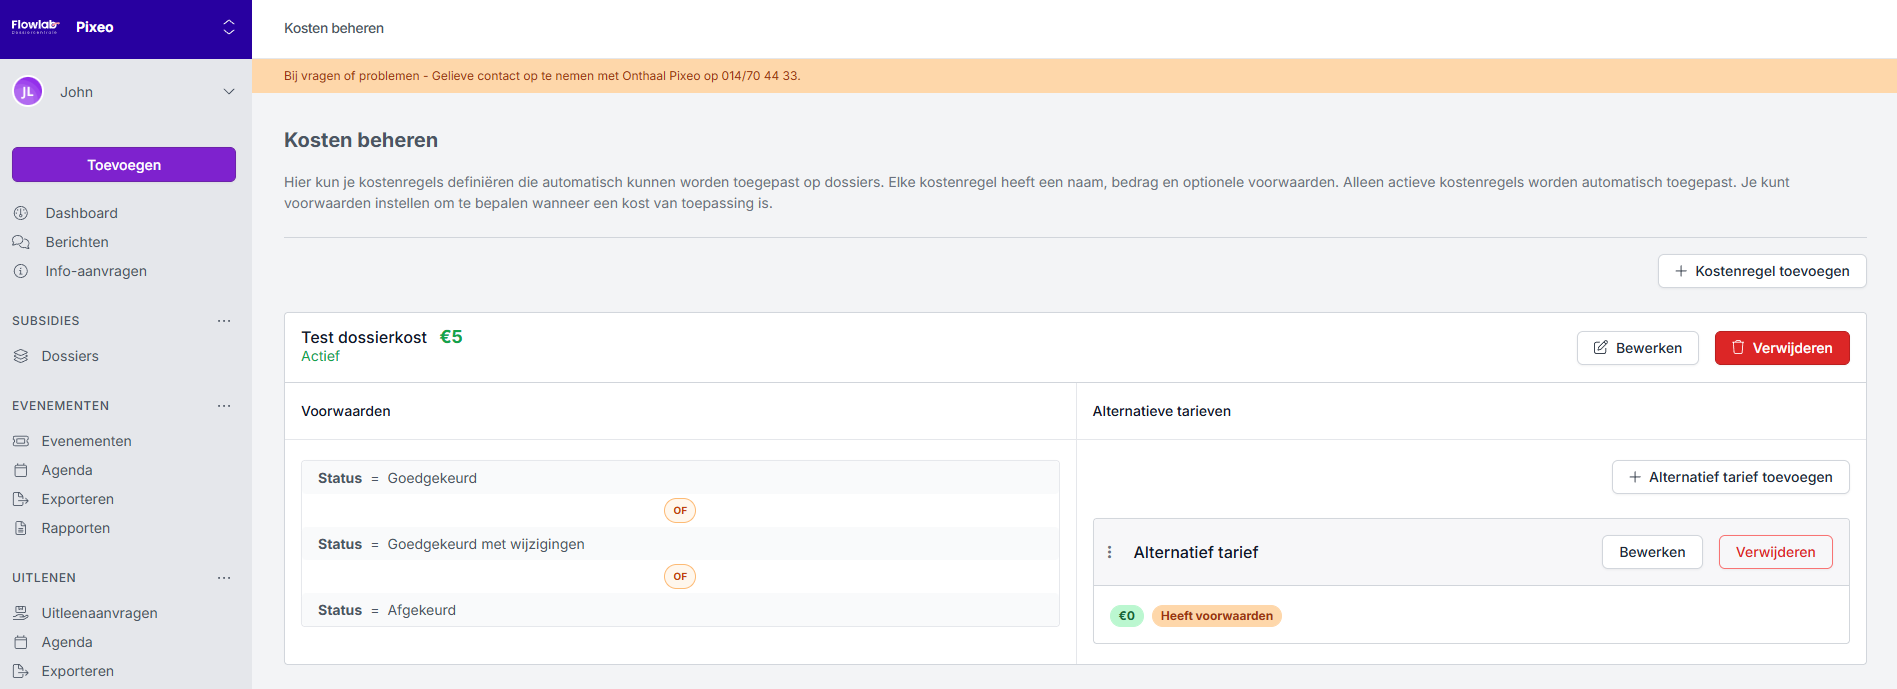The image size is (1897, 689).
Task: Open Evenementen section more options
Action: [224, 406]
